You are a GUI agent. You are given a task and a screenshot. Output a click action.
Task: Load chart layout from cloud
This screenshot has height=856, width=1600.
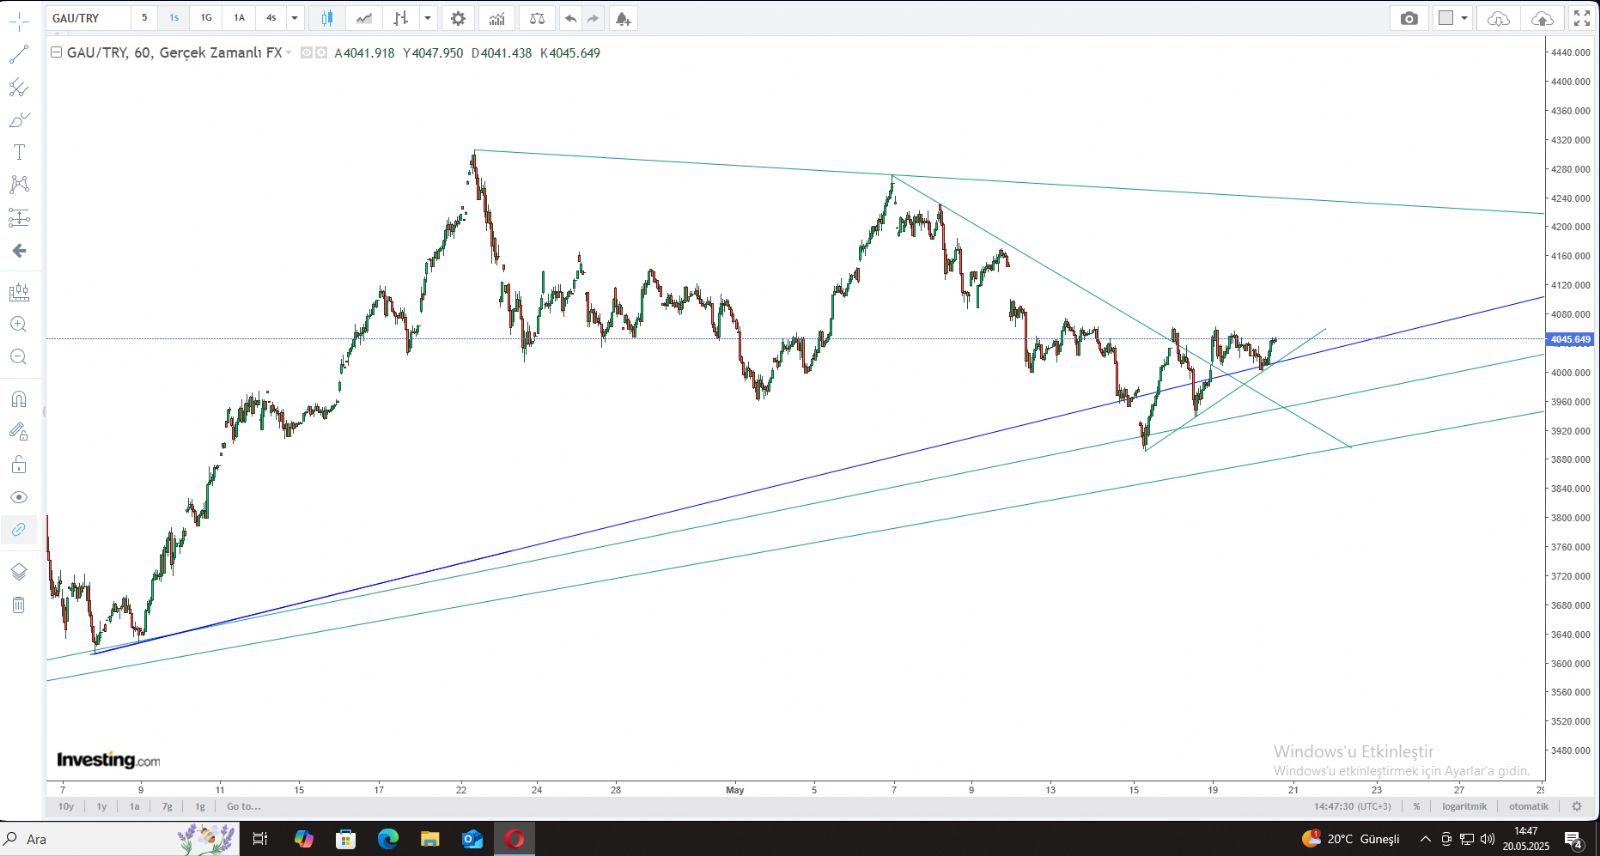tap(1498, 18)
